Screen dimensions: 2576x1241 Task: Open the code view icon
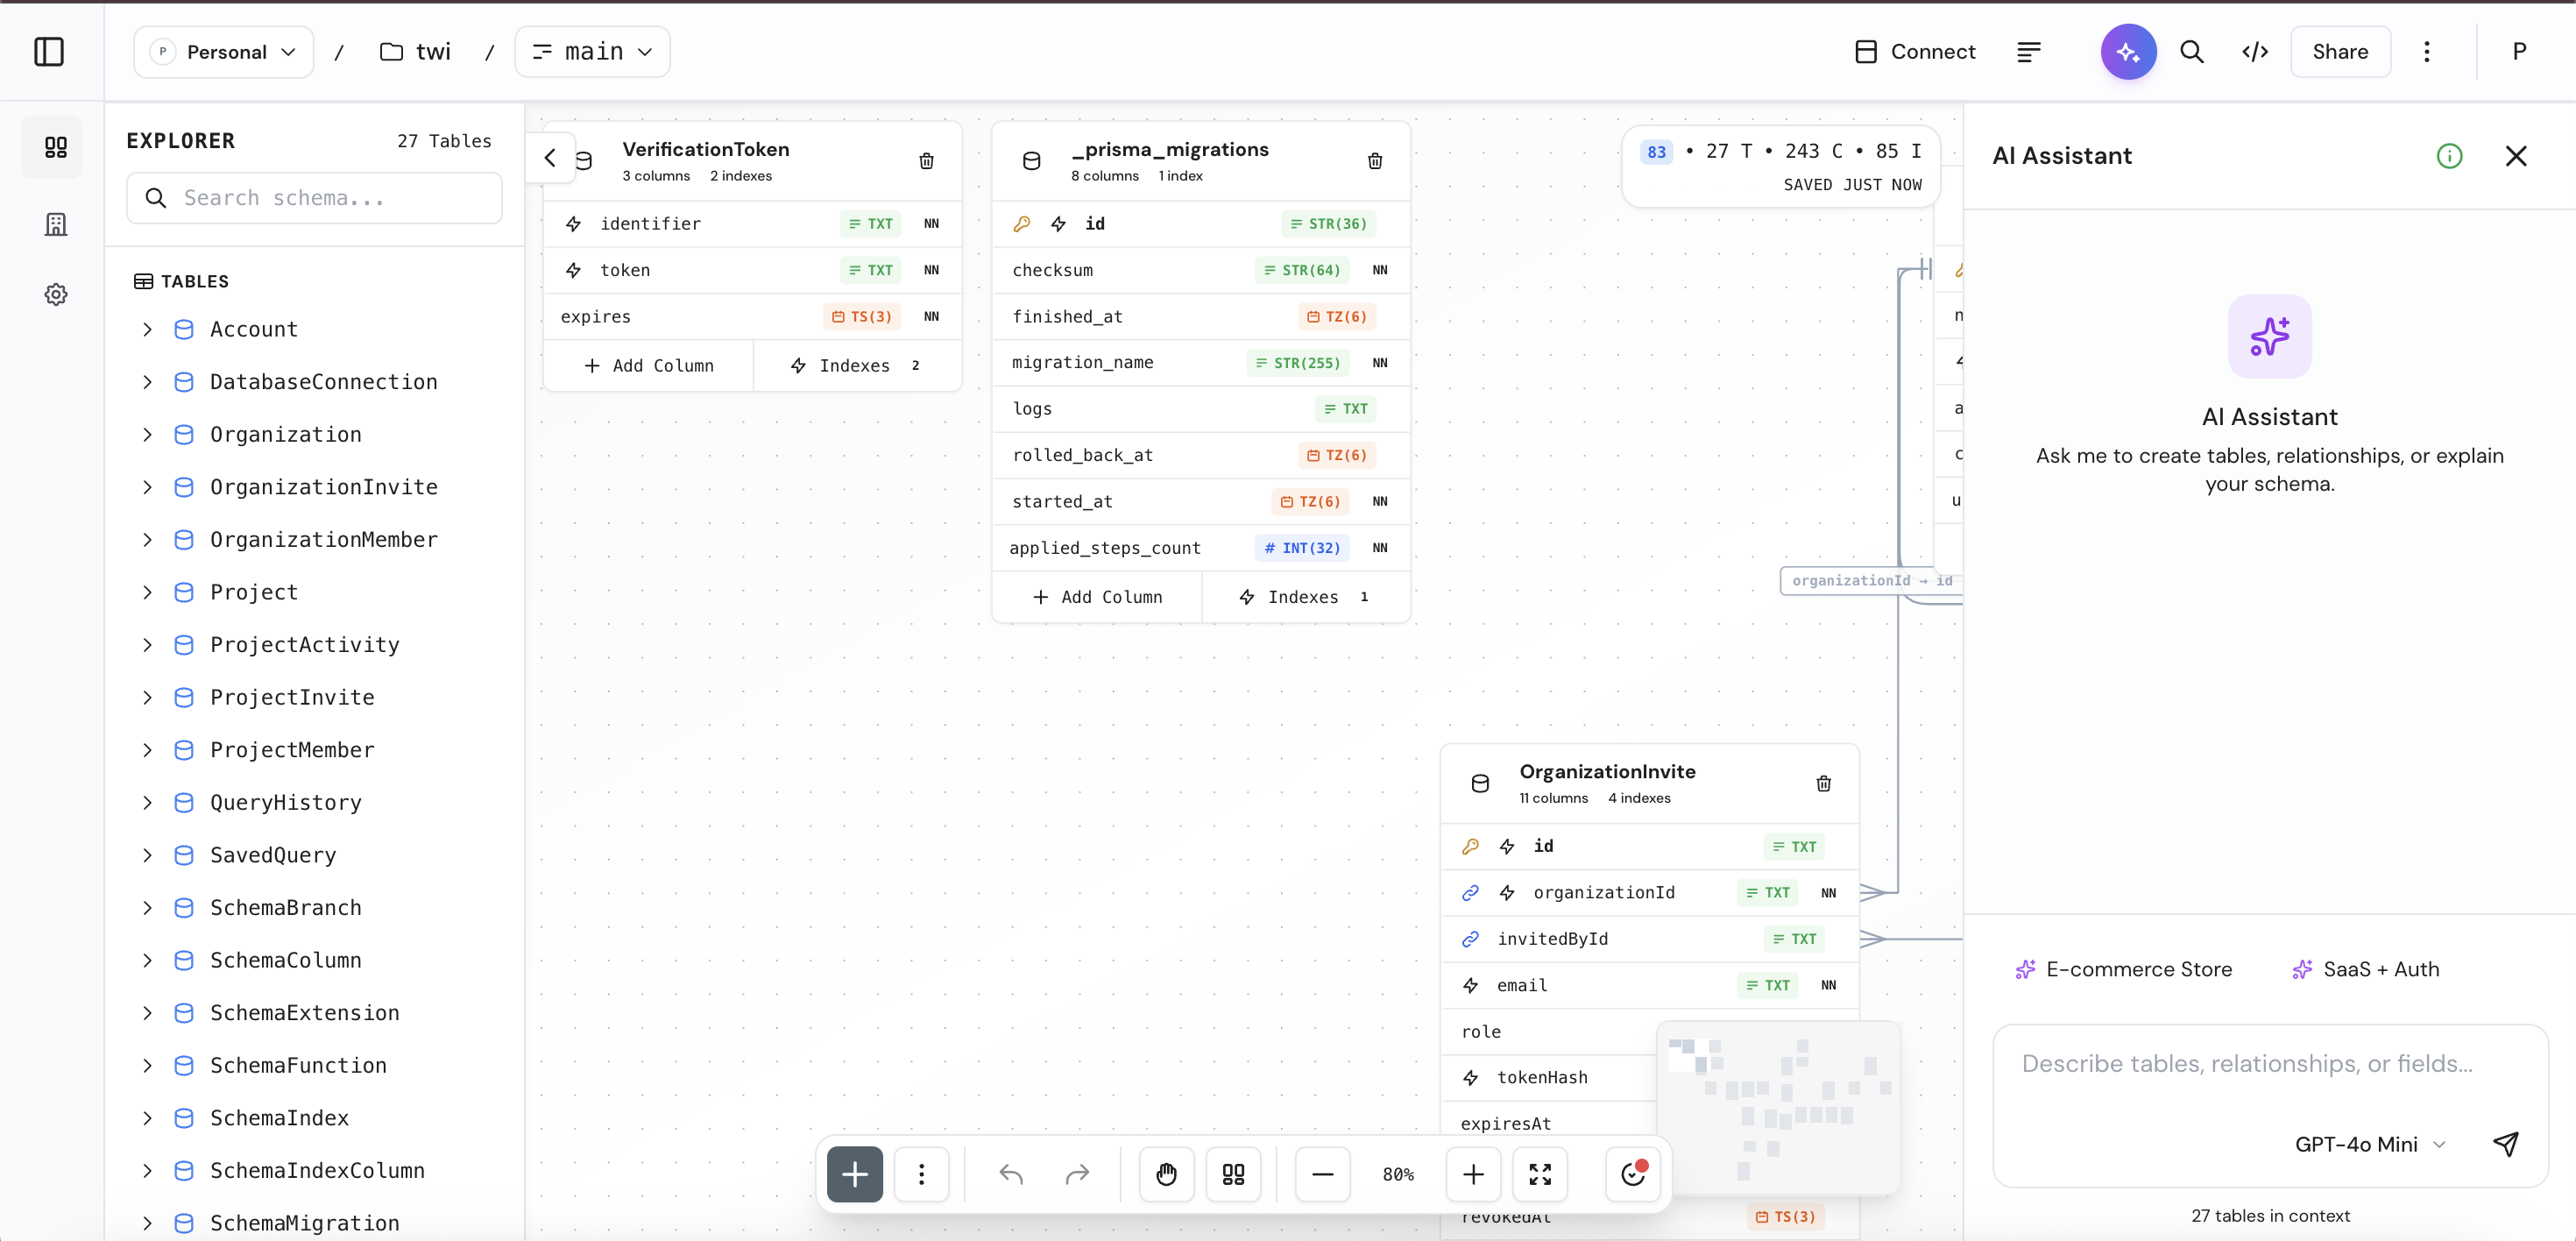pos(2254,52)
